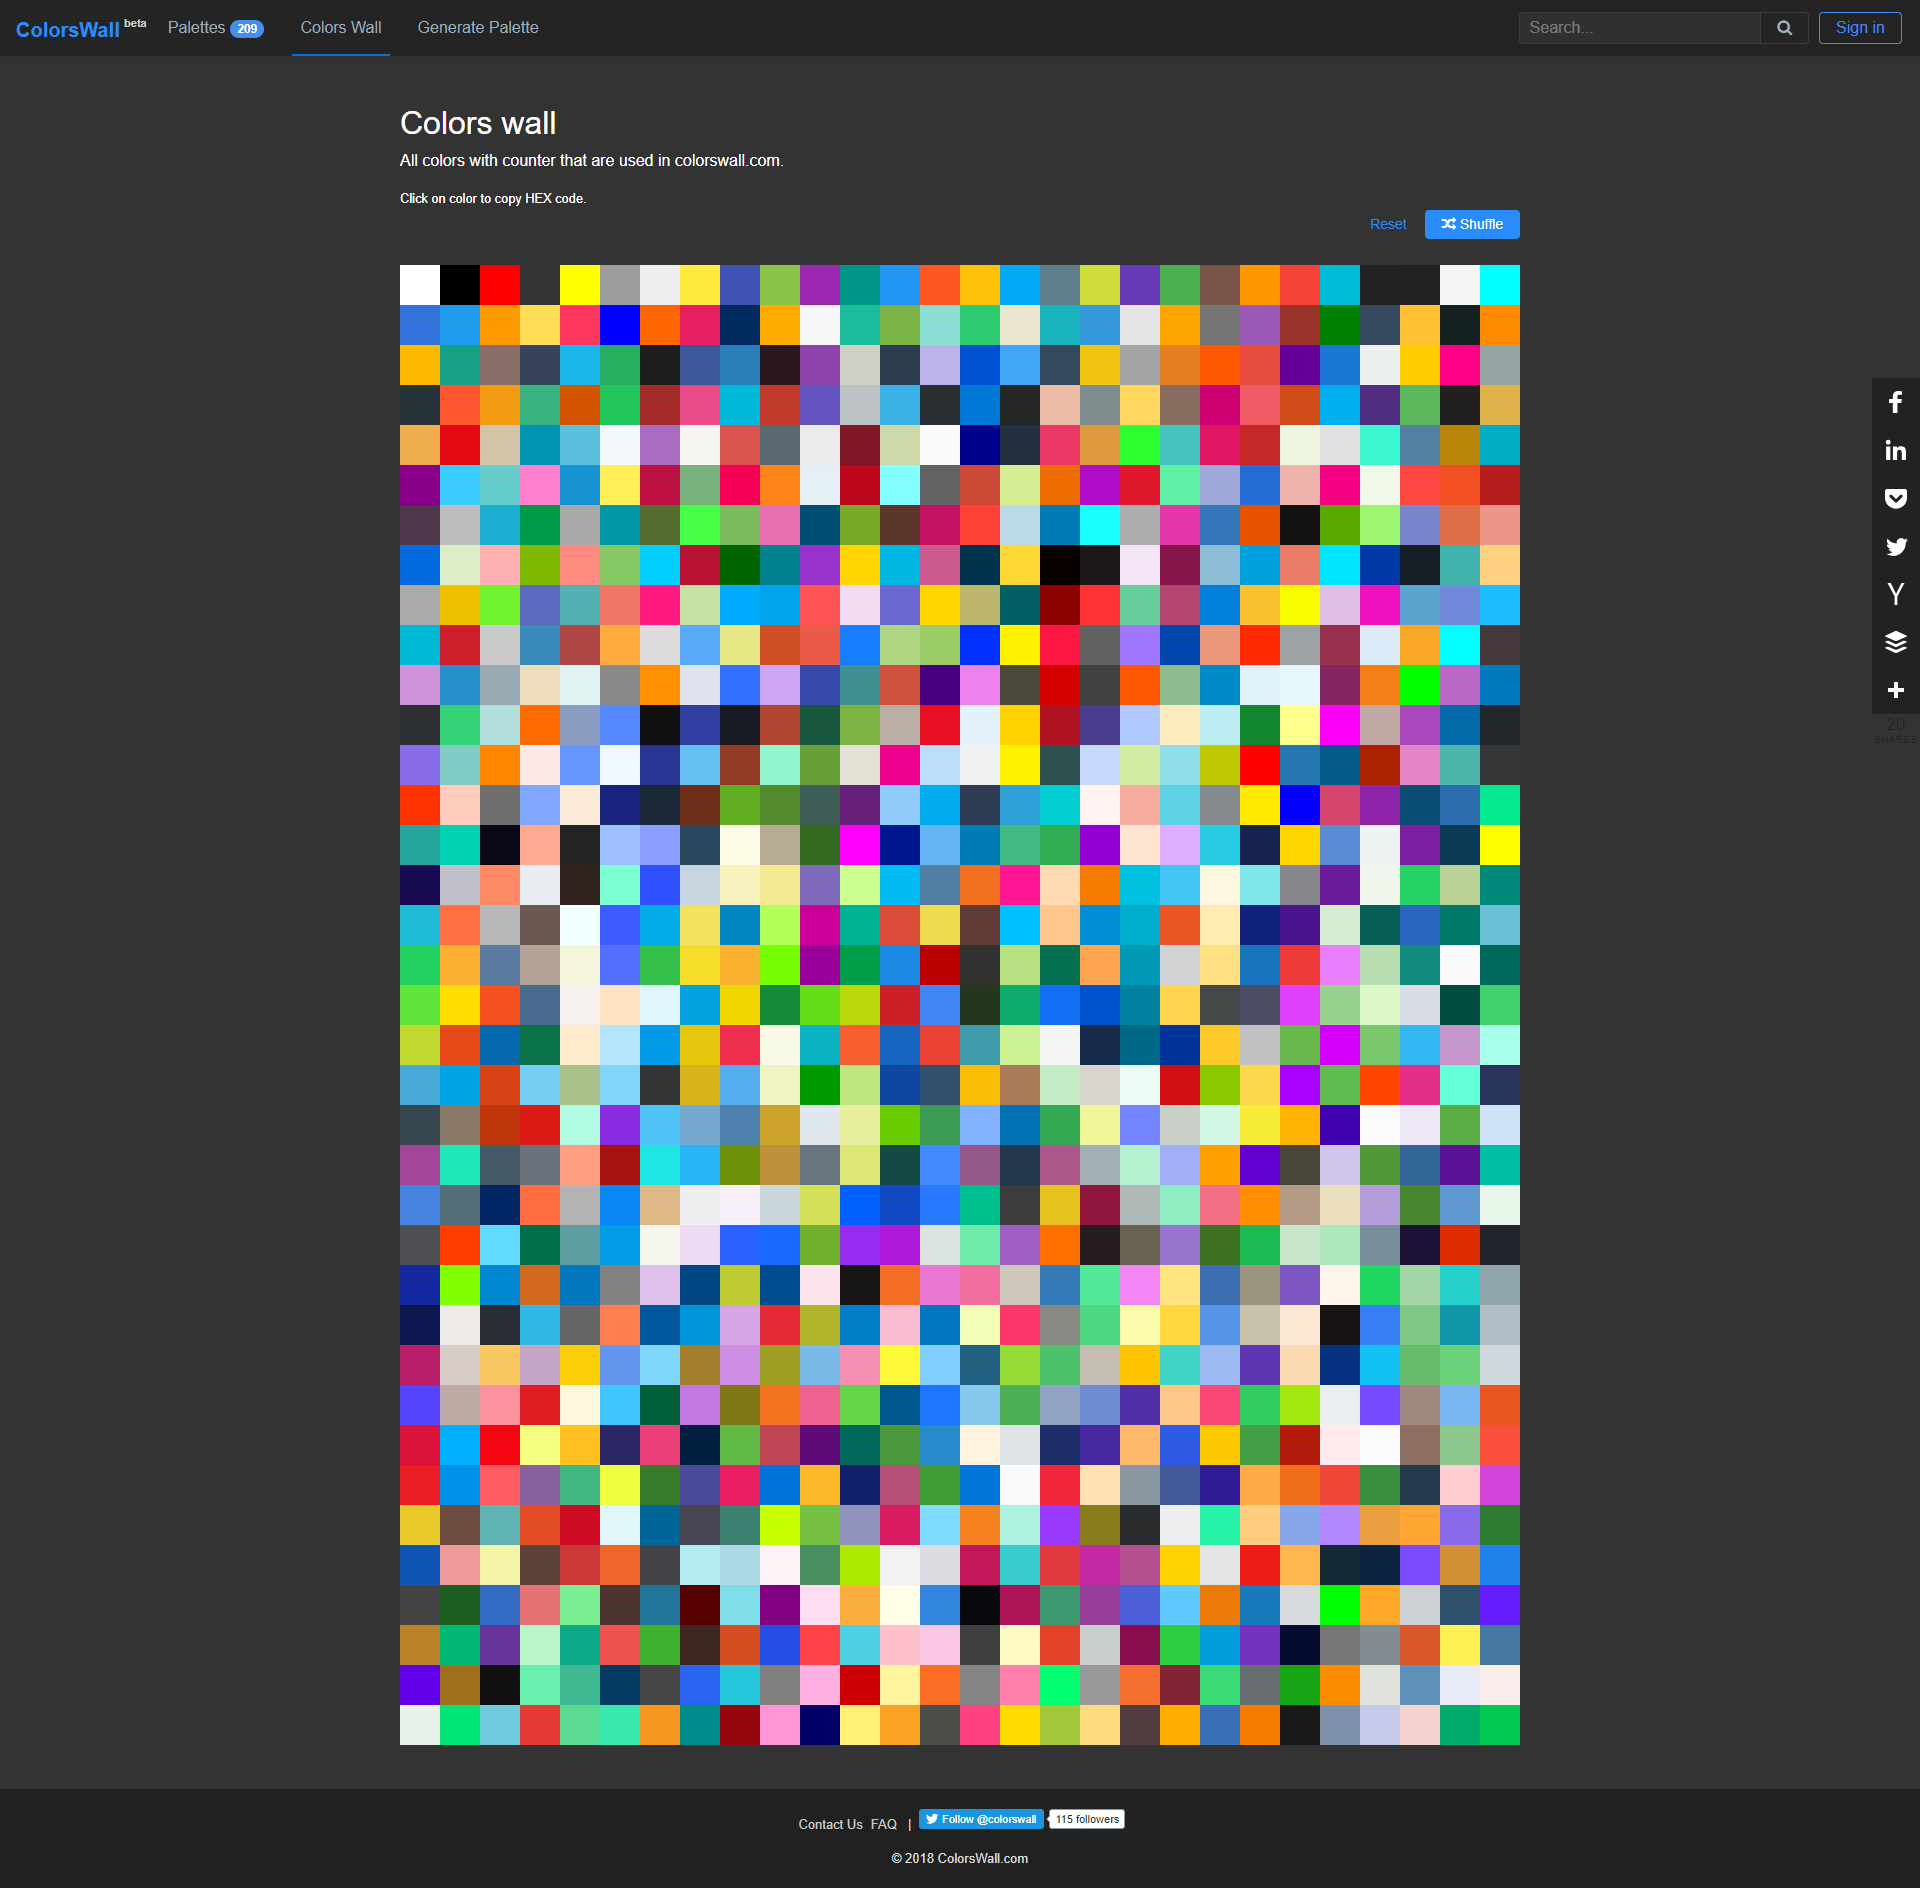The image size is (1920, 1888).
Task: Open the Palettes section
Action: tap(214, 28)
